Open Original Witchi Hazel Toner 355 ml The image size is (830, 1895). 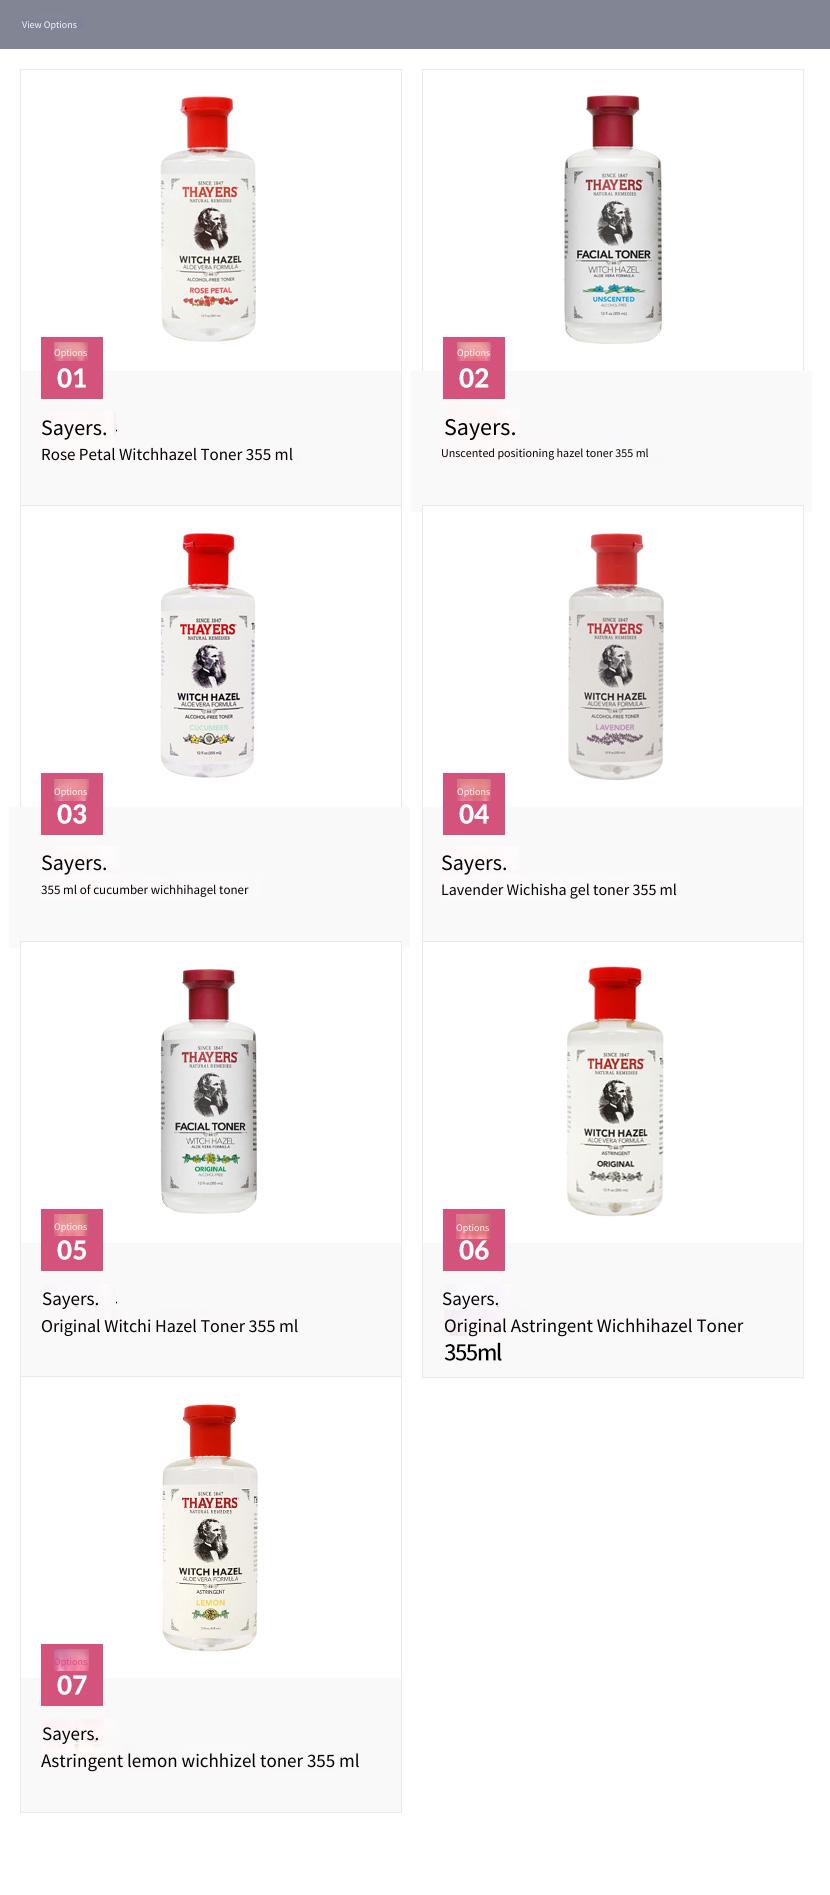click(x=170, y=1326)
